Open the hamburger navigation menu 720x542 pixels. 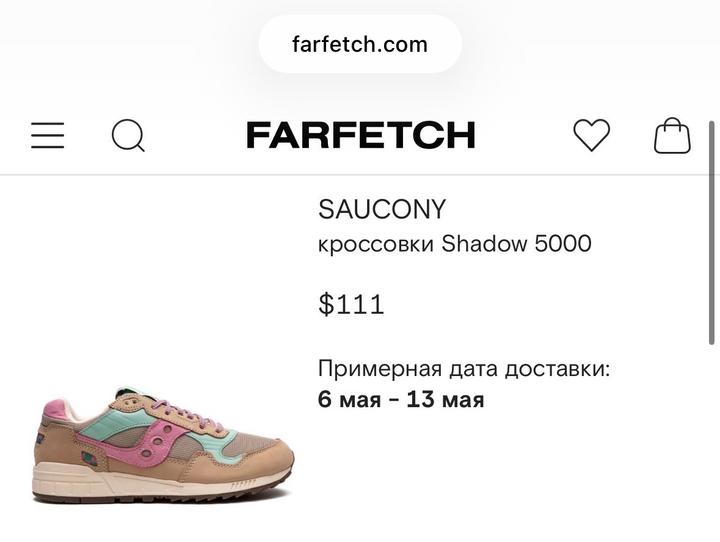[48, 135]
